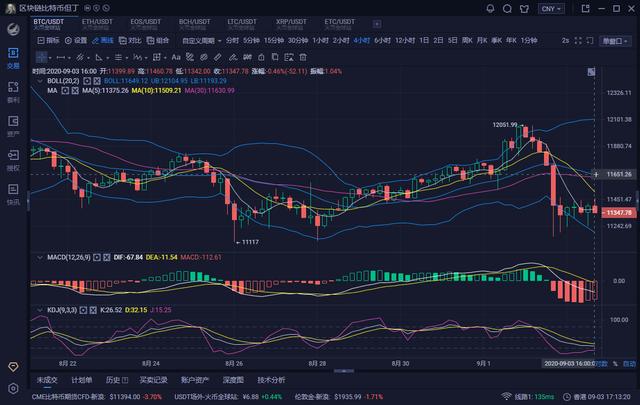Switch to the XRP/USDT tab
The image size is (640, 405).
pyautogui.click(x=291, y=24)
